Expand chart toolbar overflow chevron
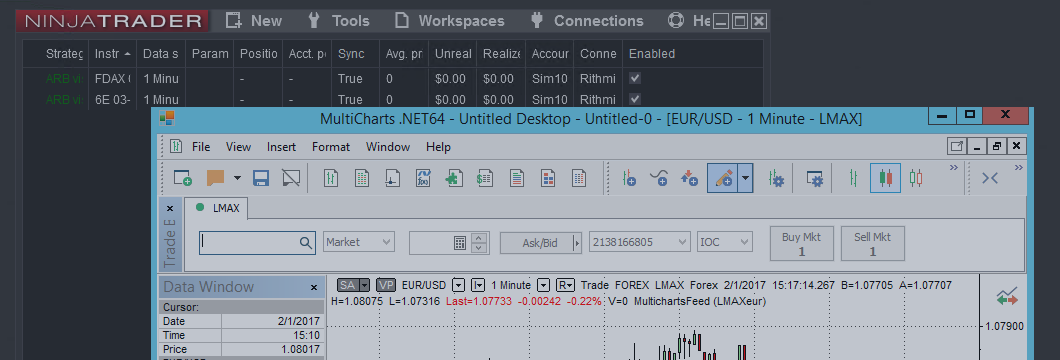 coord(954,168)
